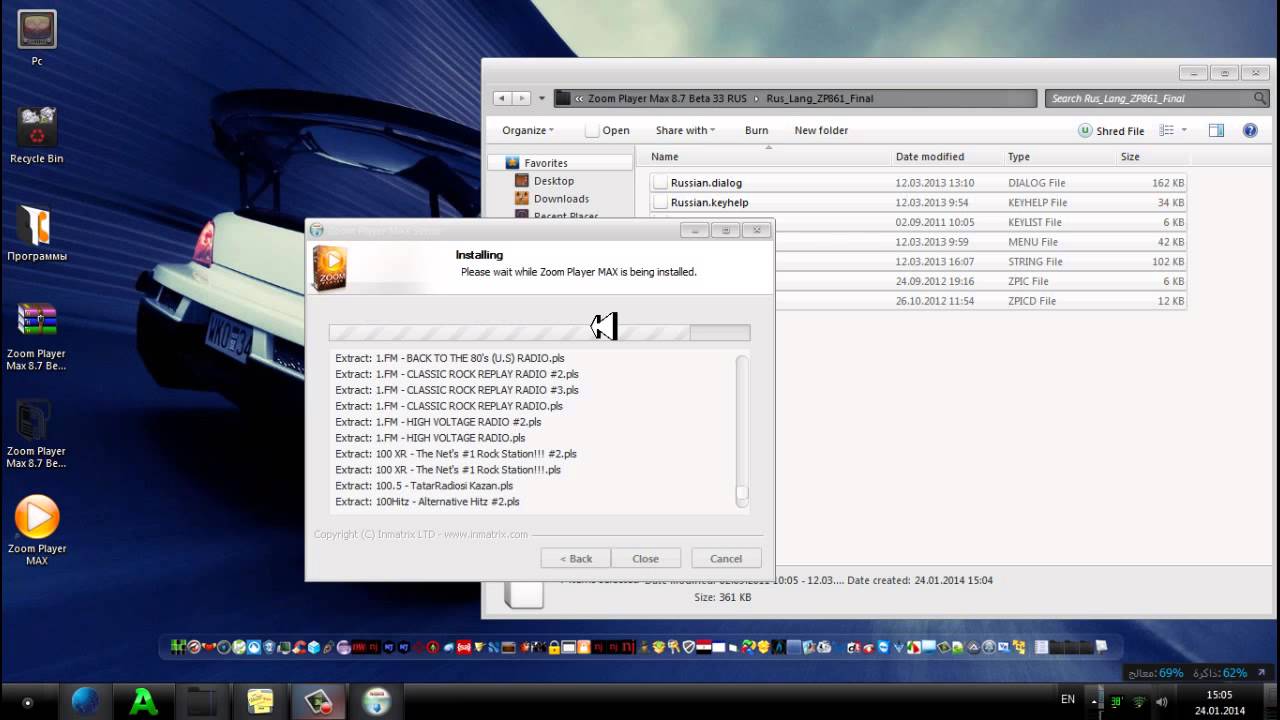Launch the Zoom Player MAX desktop shortcut
The height and width of the screenshot is (720, 1280).
coord(37,531)
